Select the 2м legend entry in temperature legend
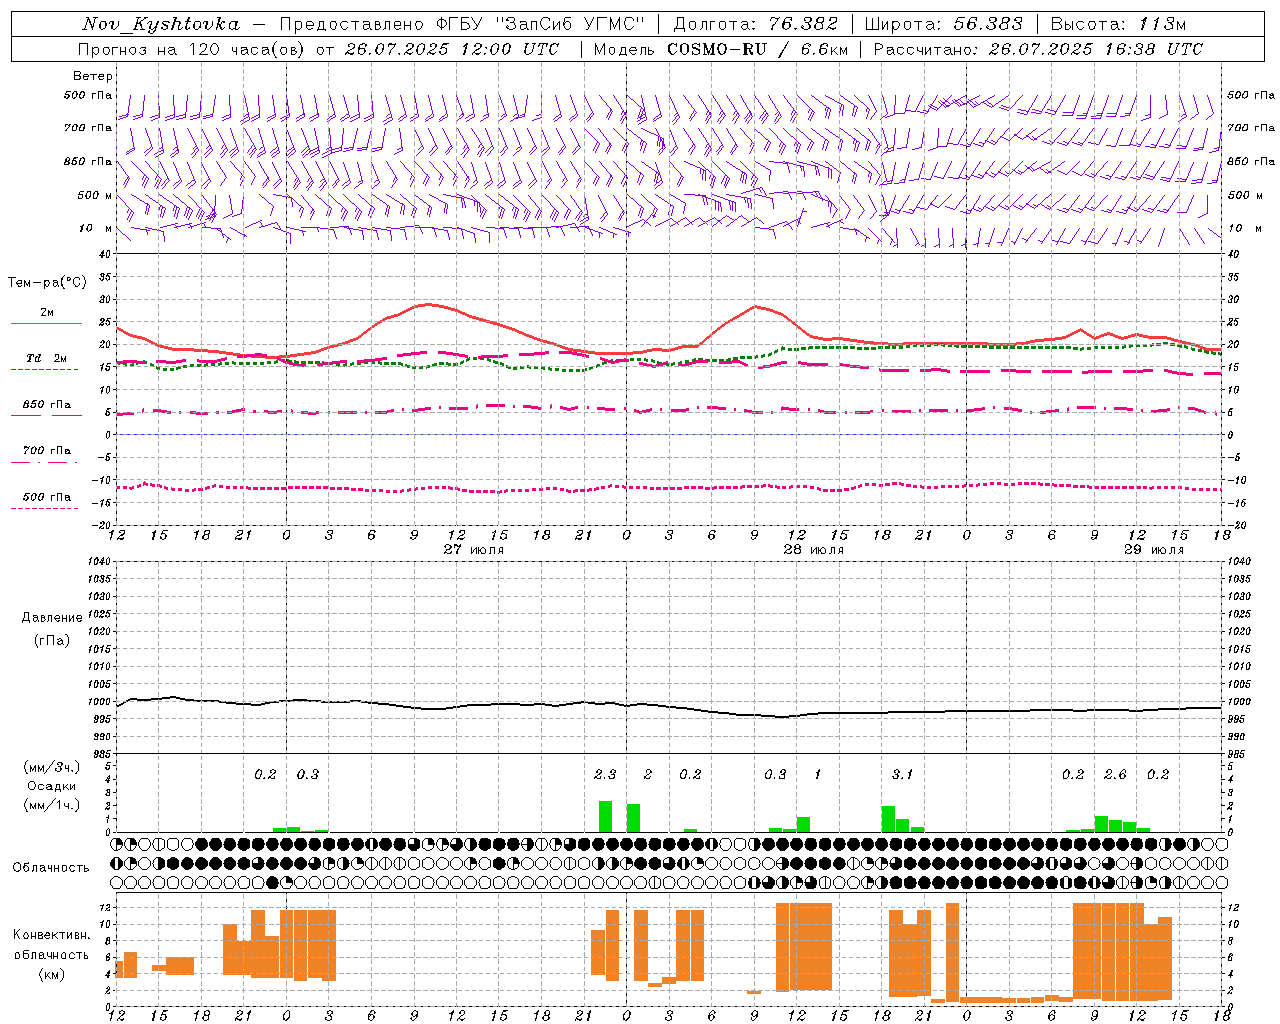Image resolution: width=1280 pixels, height=1024 pixels. pyautogui.click(x=47, y=313)
